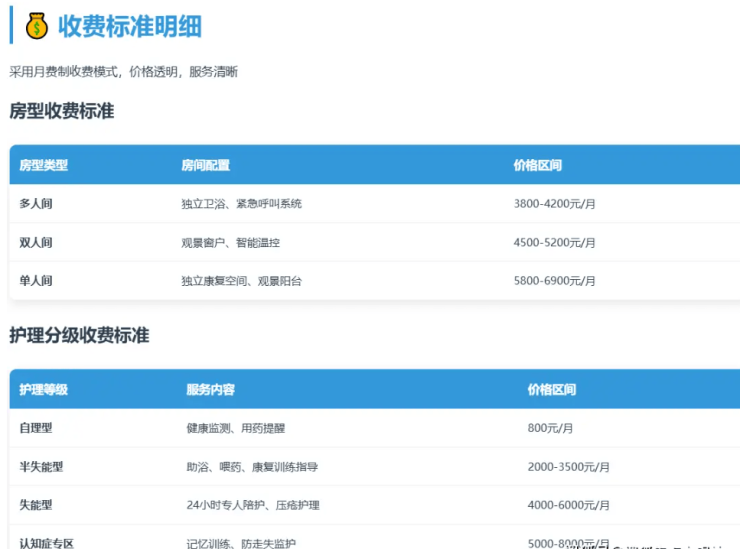
Task: Click the 5800-6900元/月 price cell
Action: 554,281
